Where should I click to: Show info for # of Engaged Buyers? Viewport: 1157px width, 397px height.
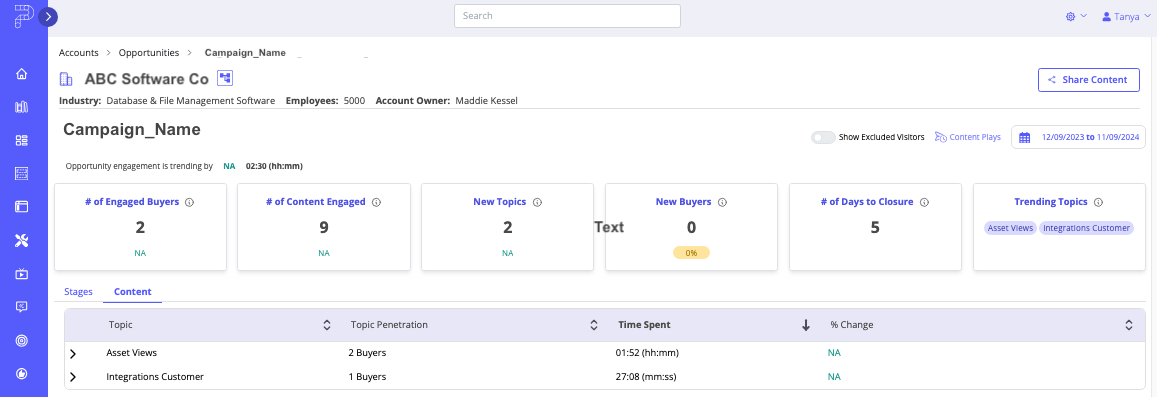tap(190, 202)
